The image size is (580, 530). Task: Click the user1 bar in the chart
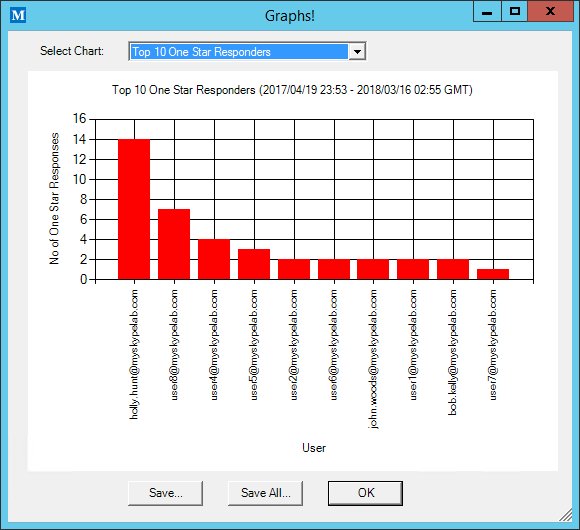[413, 269]
